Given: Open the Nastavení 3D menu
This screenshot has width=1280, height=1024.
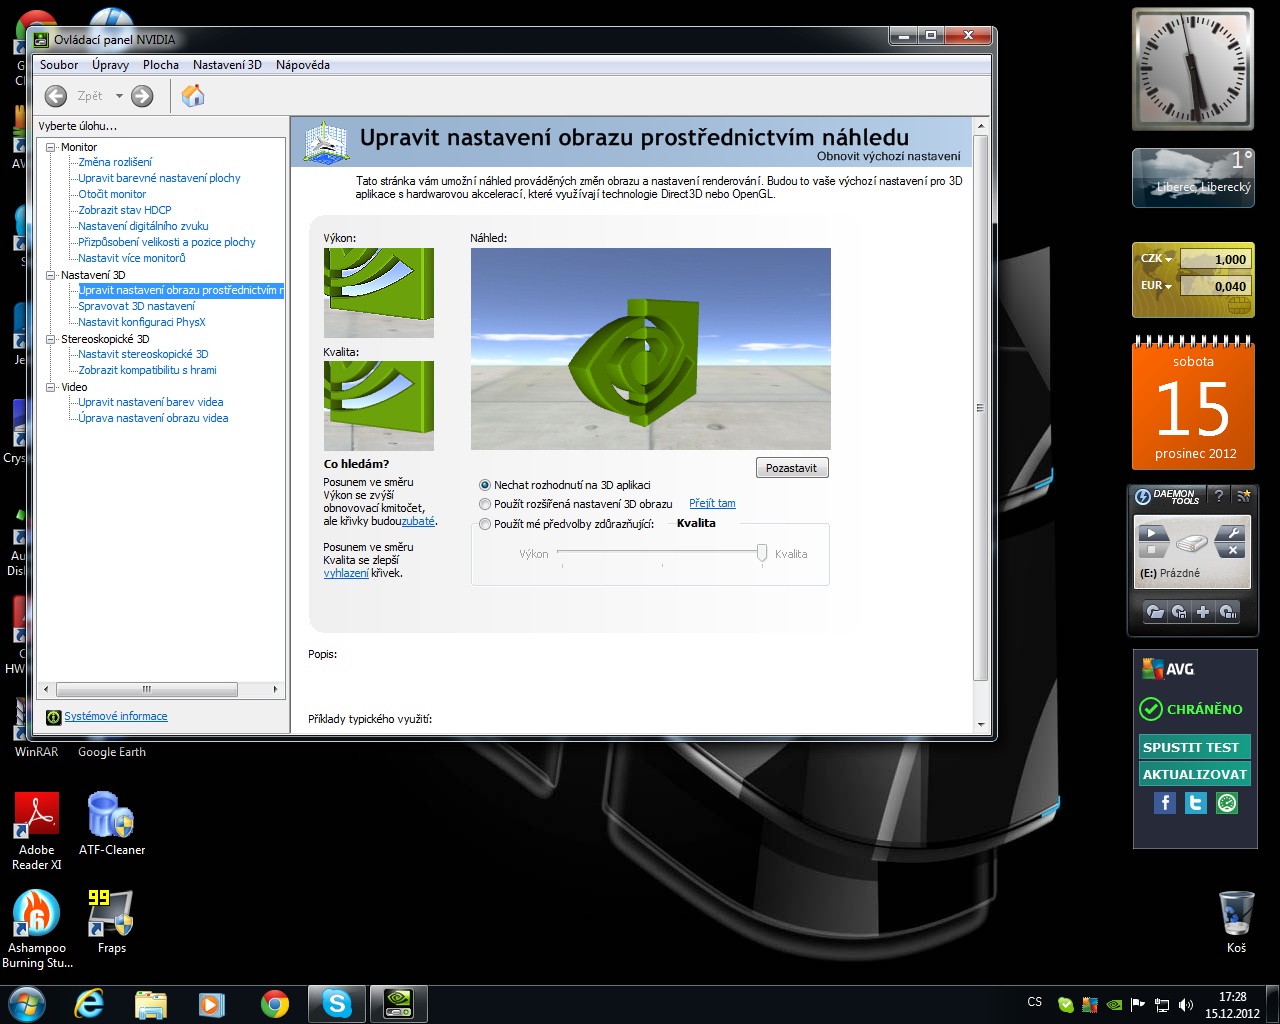Looking at the screenshot, I should click(x=227, y=65).
